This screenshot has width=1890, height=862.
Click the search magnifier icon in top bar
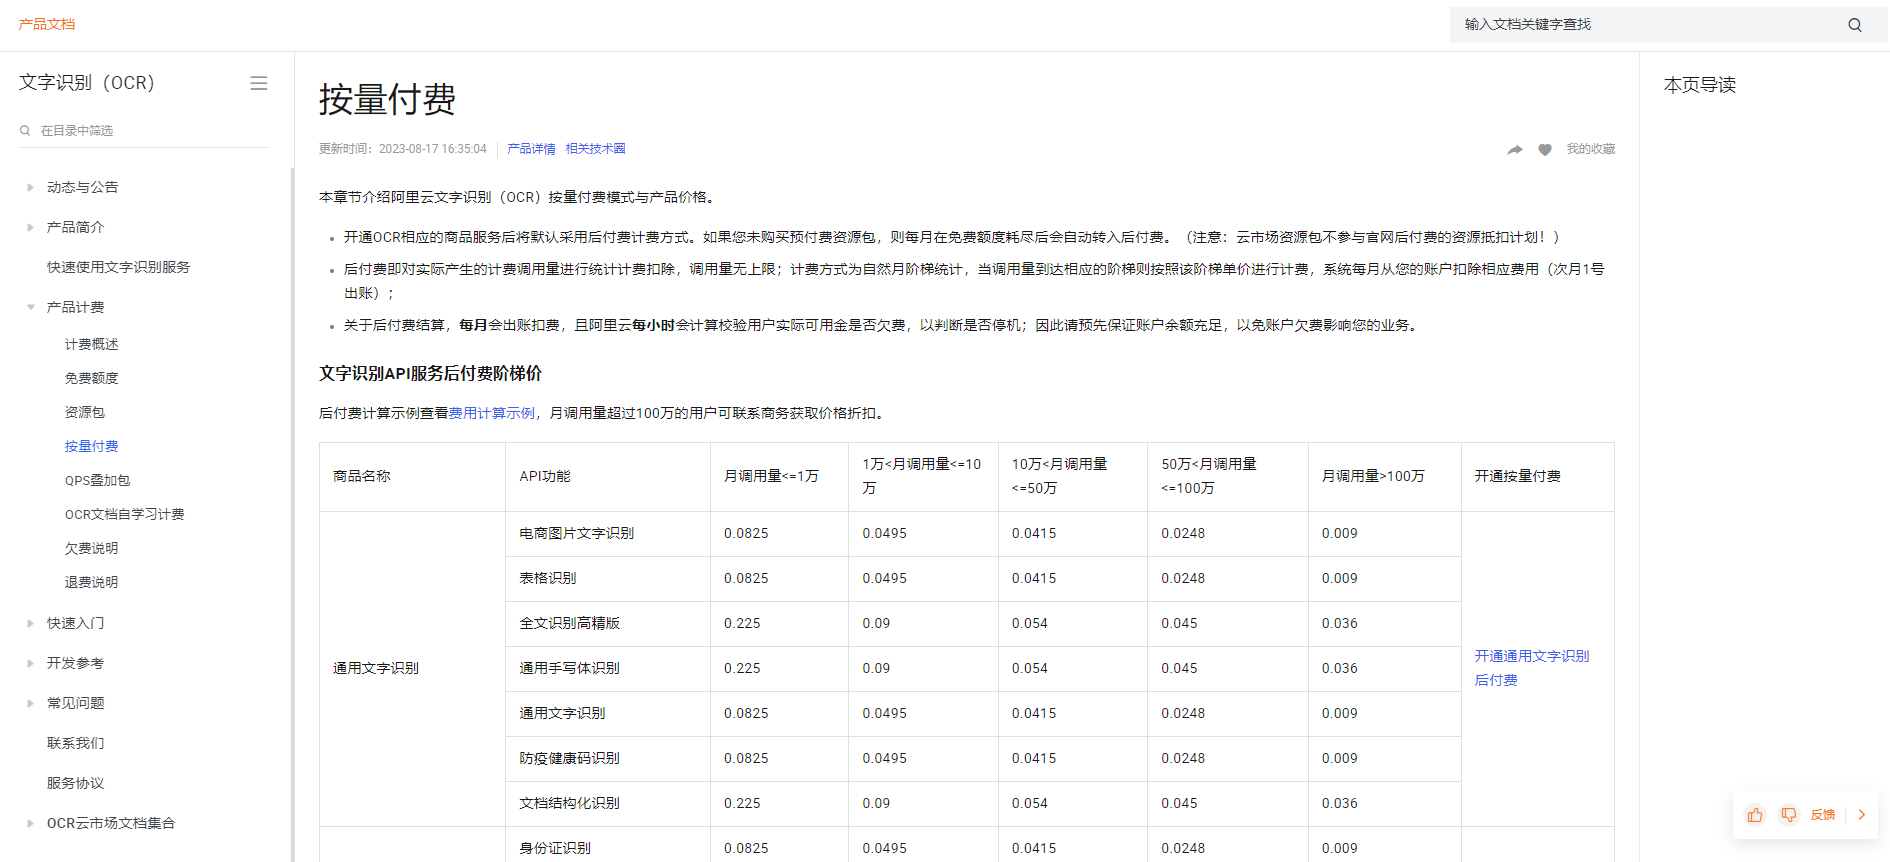(1855, 25)
